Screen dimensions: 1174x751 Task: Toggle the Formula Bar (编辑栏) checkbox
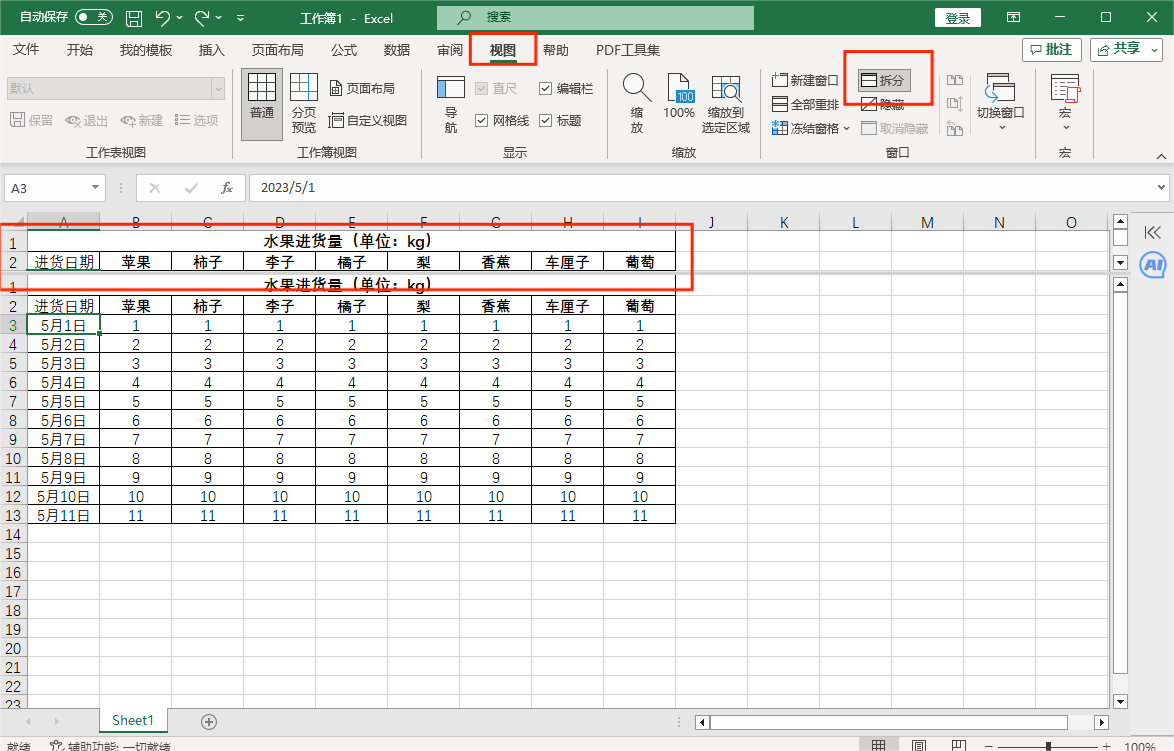(x=545, y=88)
